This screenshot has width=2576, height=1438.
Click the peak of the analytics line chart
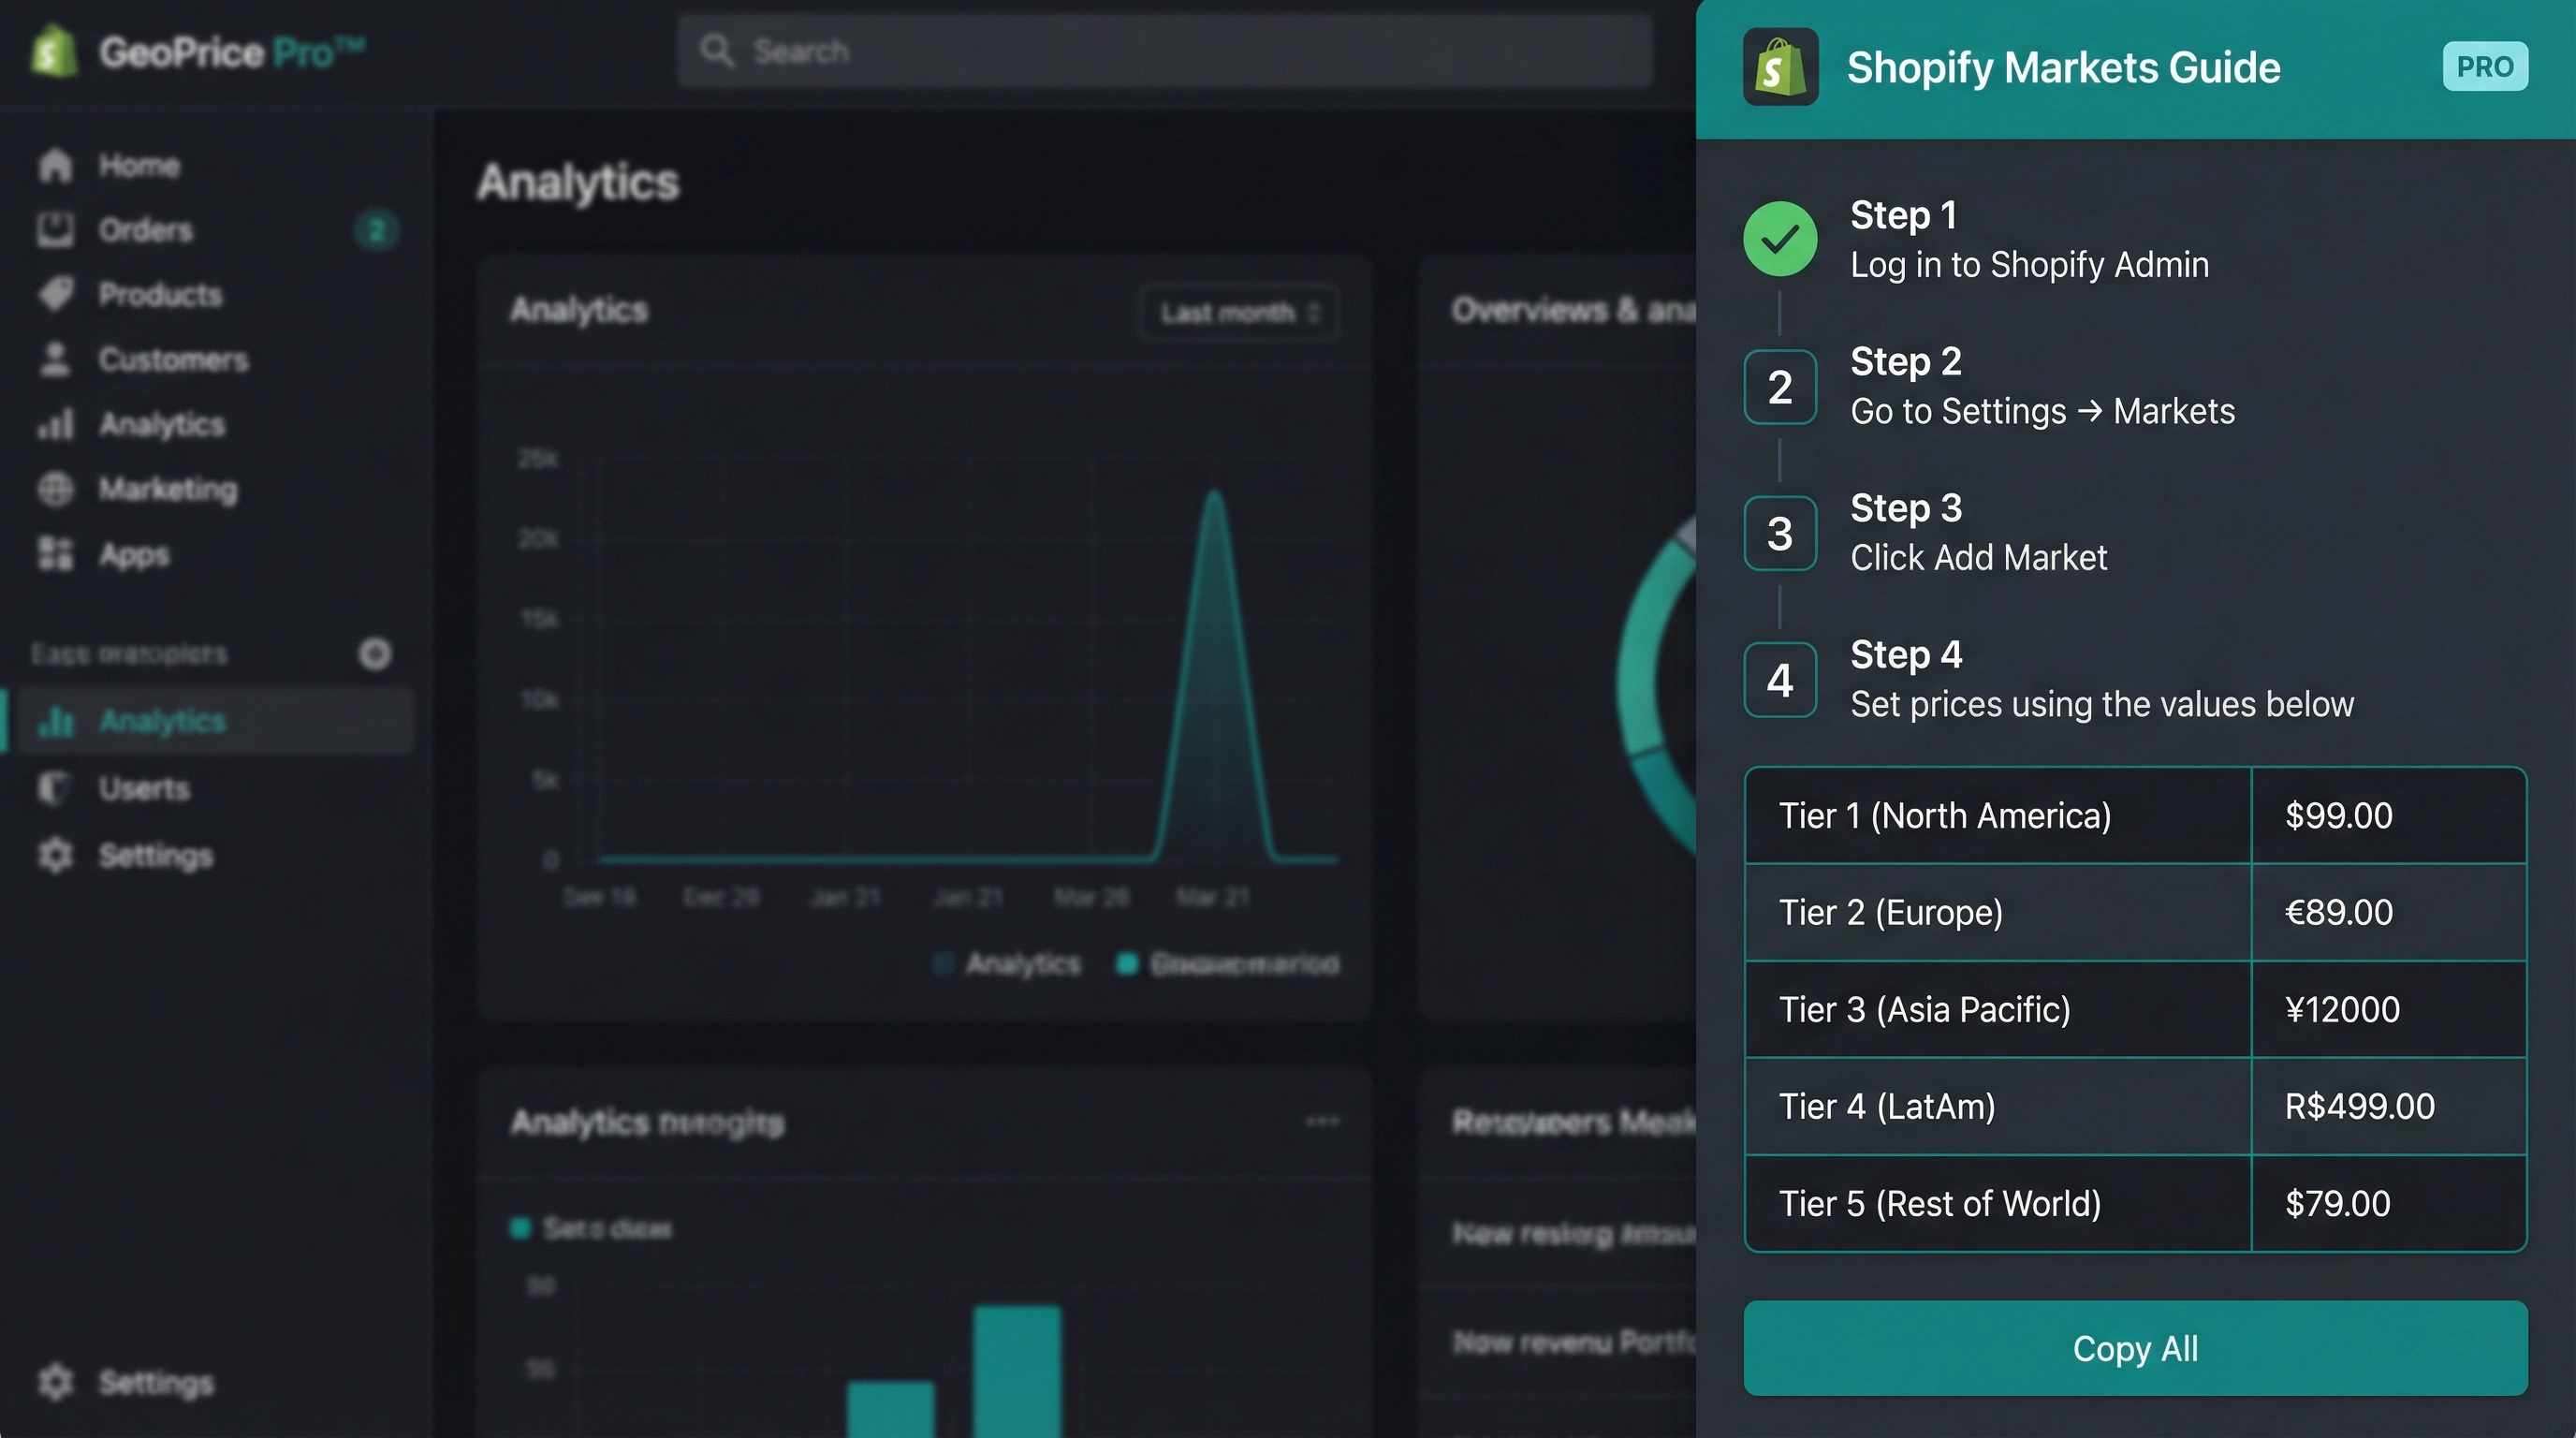(x=1214, y=492)
